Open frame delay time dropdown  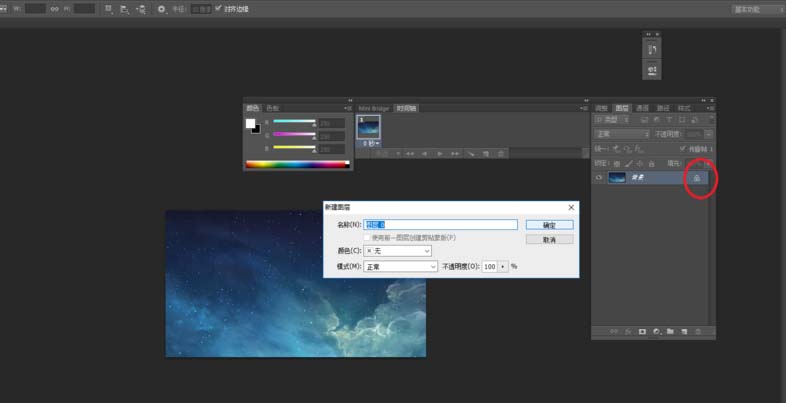click(x=371, y=143)
